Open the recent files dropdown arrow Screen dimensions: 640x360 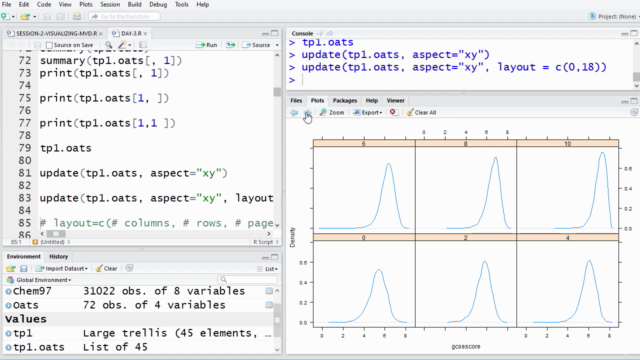(34, 17)
